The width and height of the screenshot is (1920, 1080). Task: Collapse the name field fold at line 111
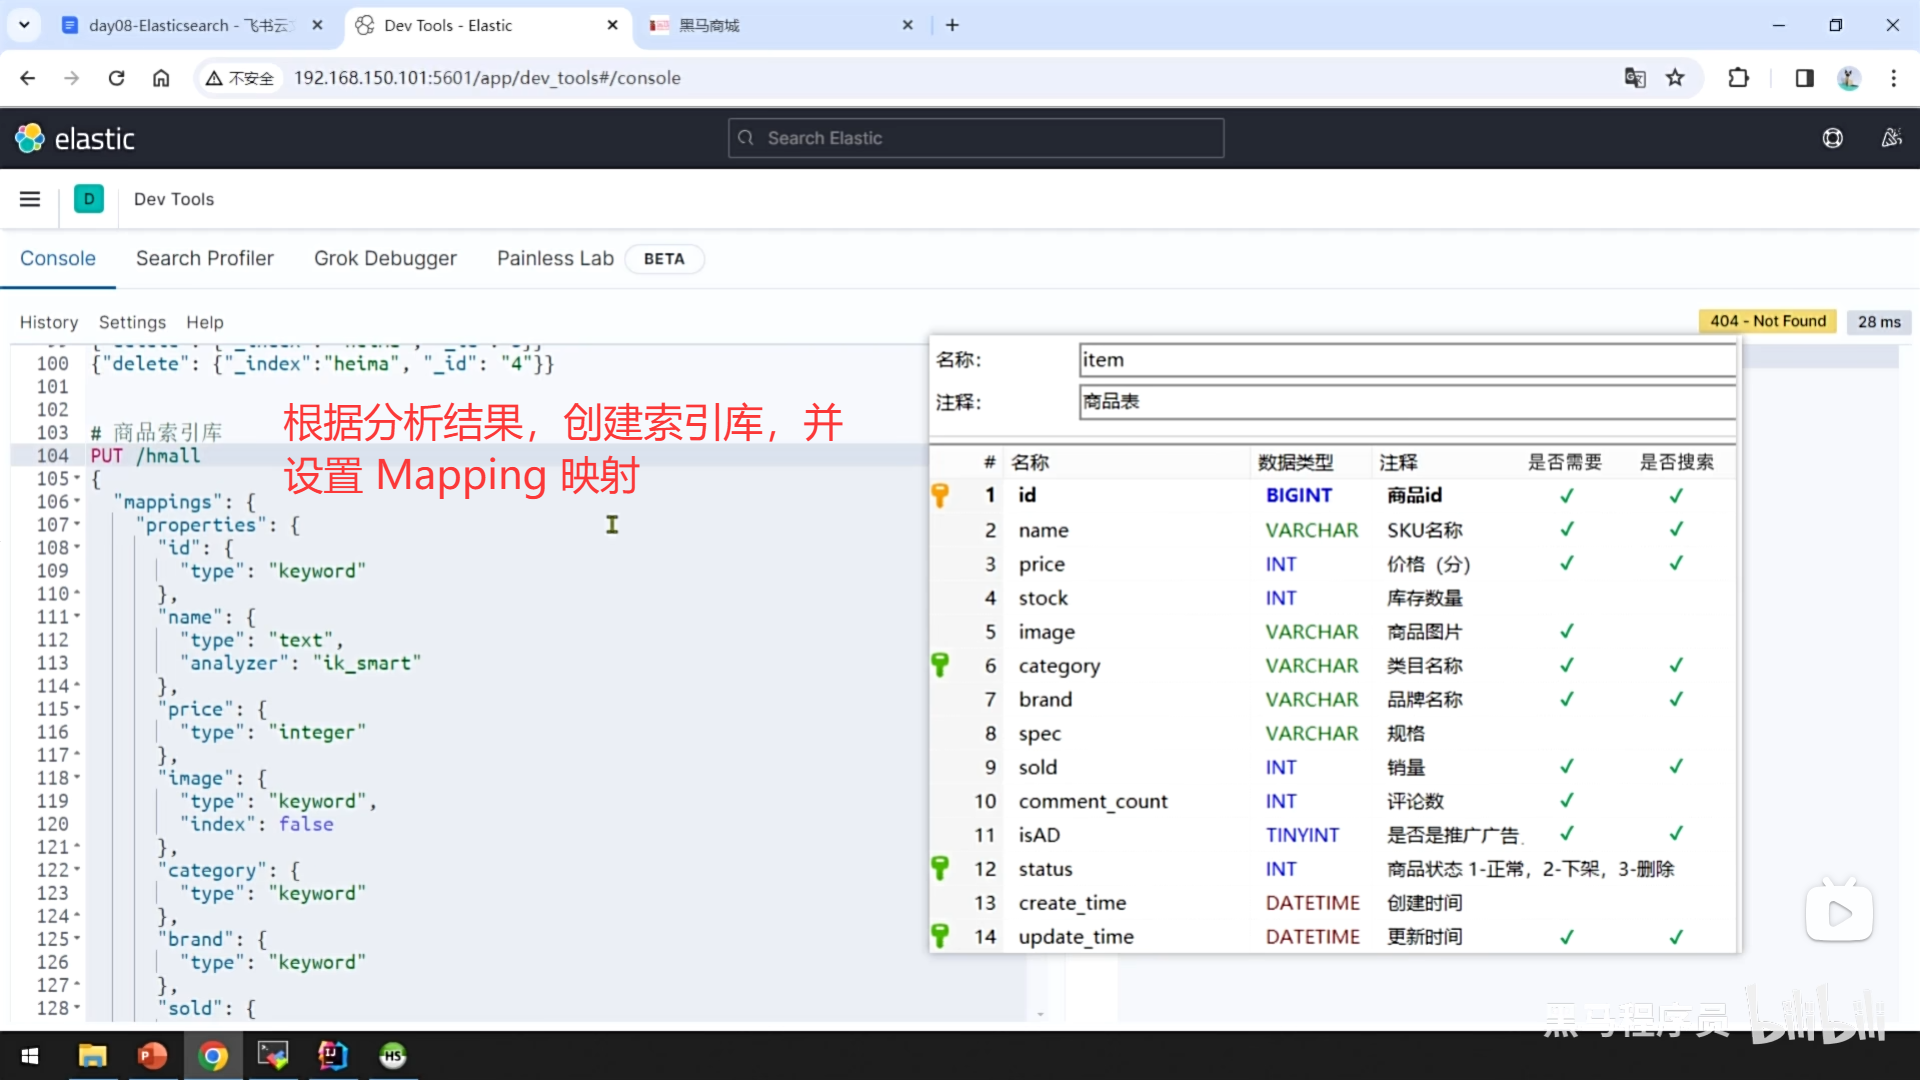coord(77,617)
